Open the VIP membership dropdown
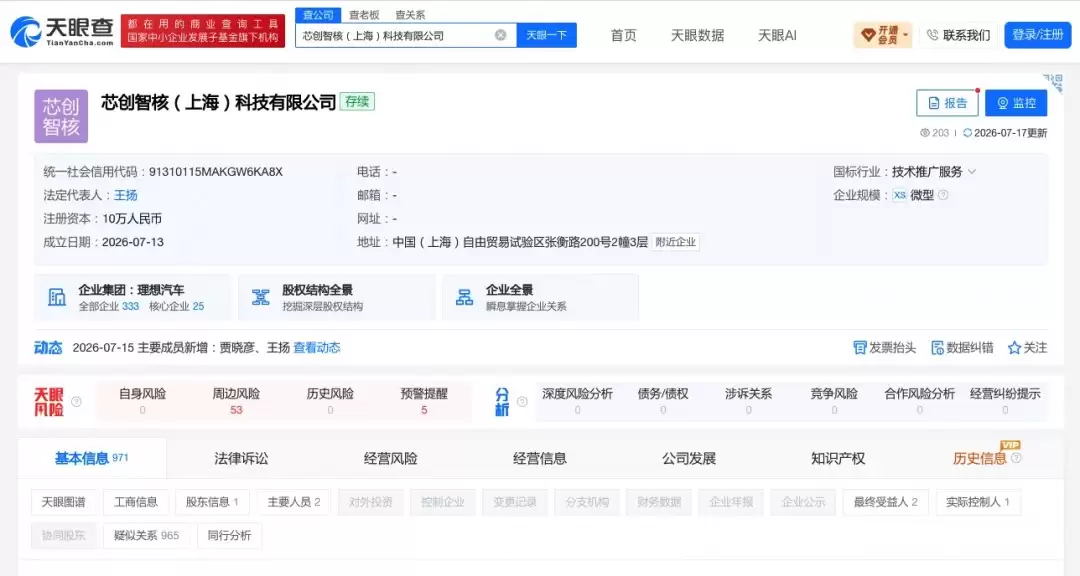The width and height of the screenshot is (1080, 576). click(x=883, y=35)
